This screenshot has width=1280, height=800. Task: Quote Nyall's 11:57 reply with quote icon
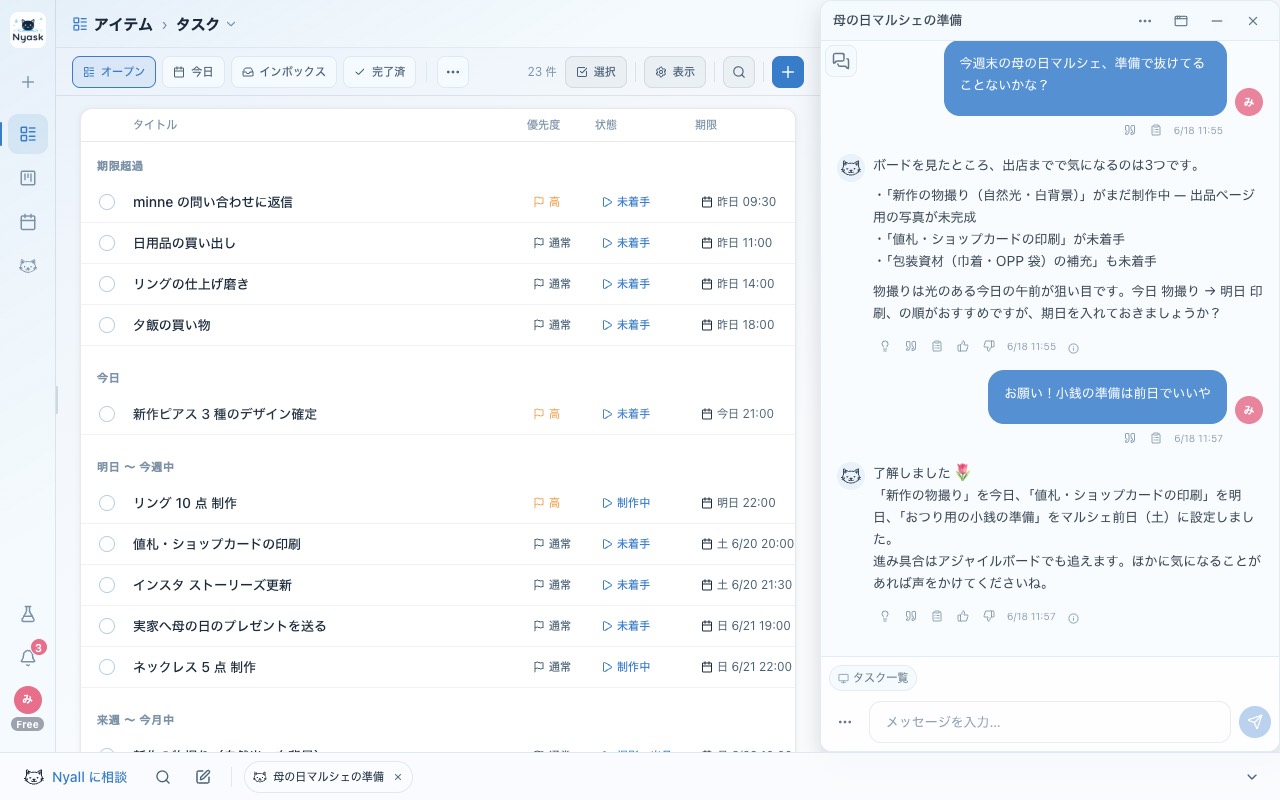click(x=911, y=617)
